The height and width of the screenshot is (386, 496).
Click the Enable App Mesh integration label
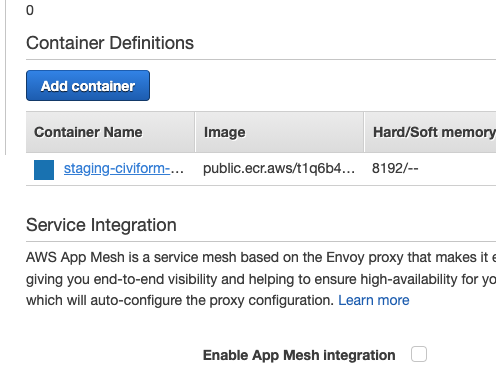299,355
